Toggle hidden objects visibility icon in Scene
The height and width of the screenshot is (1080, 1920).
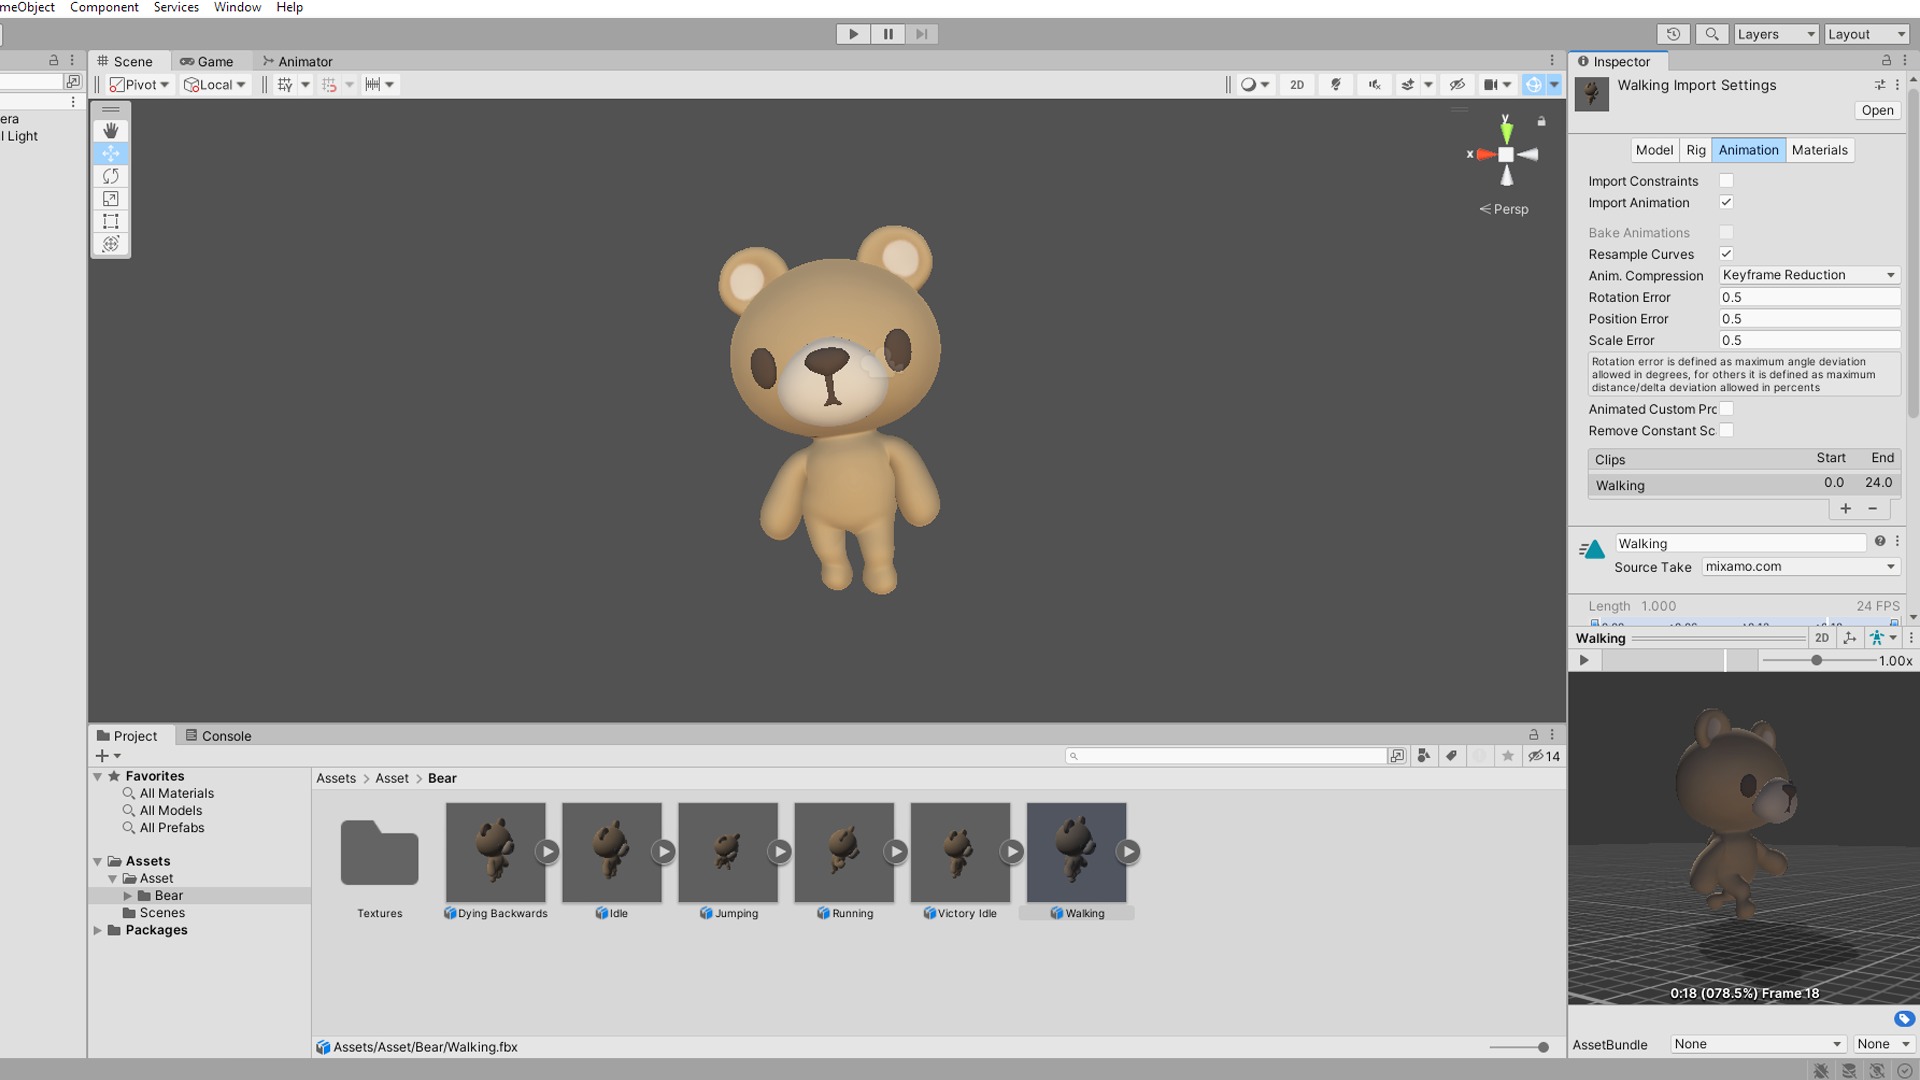[1457, 85]
